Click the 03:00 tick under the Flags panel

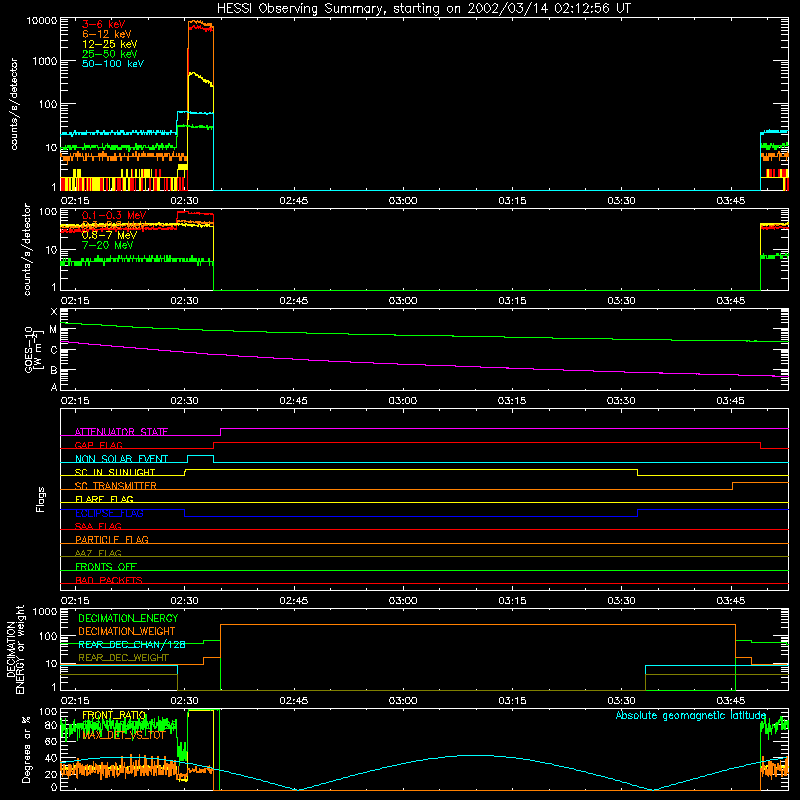(x=403, y=601)
